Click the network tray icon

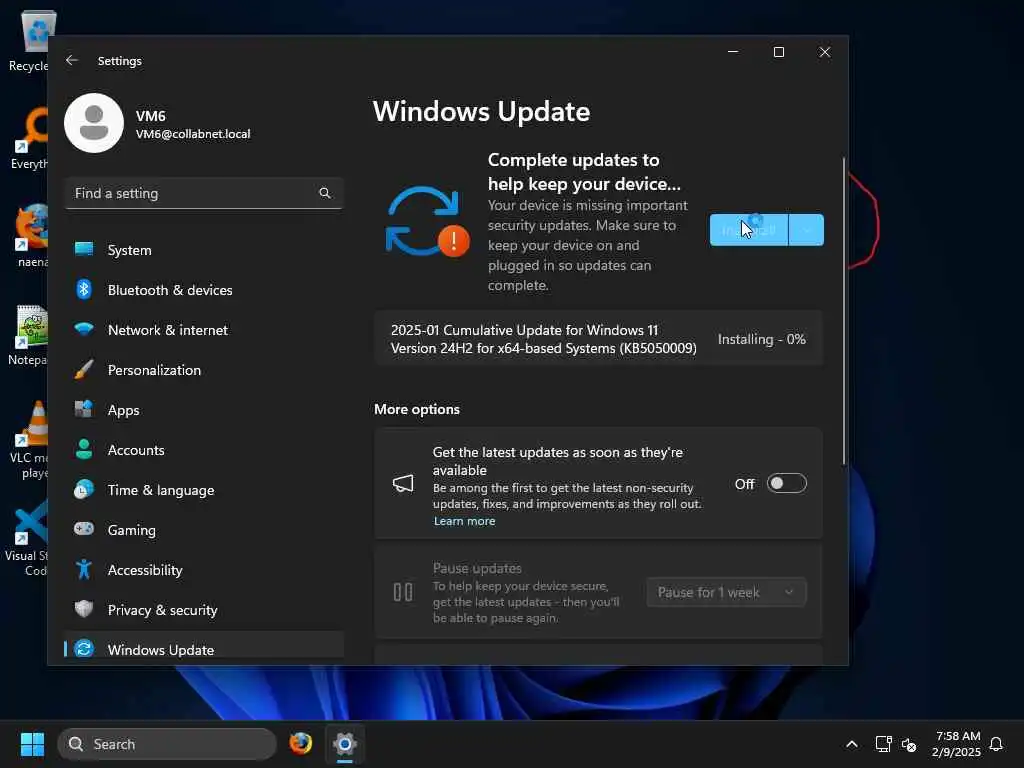tap(883, 744)
